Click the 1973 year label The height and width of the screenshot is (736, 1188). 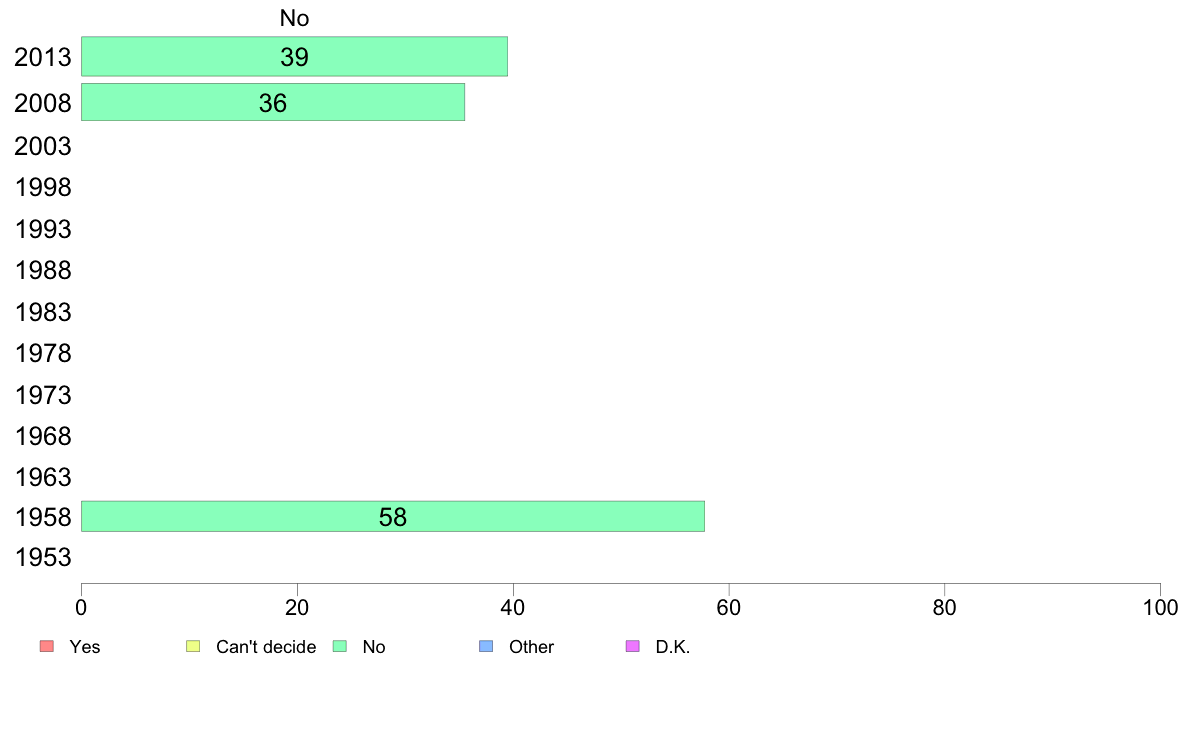[42, 395]
